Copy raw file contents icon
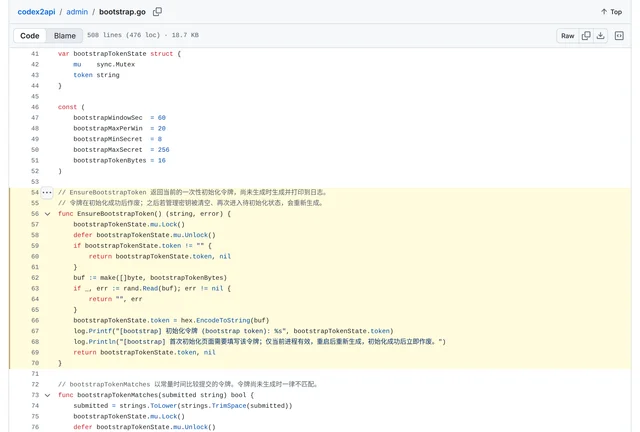Image resolution: width=640 pixels, height=432 pixels. coord(586,36)
